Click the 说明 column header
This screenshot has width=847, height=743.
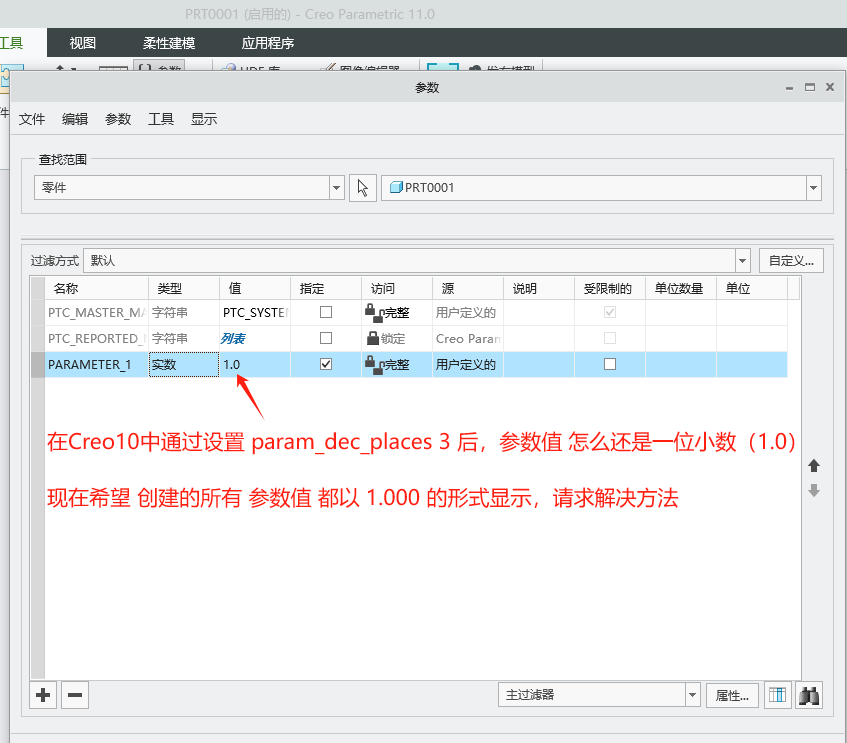539,289
